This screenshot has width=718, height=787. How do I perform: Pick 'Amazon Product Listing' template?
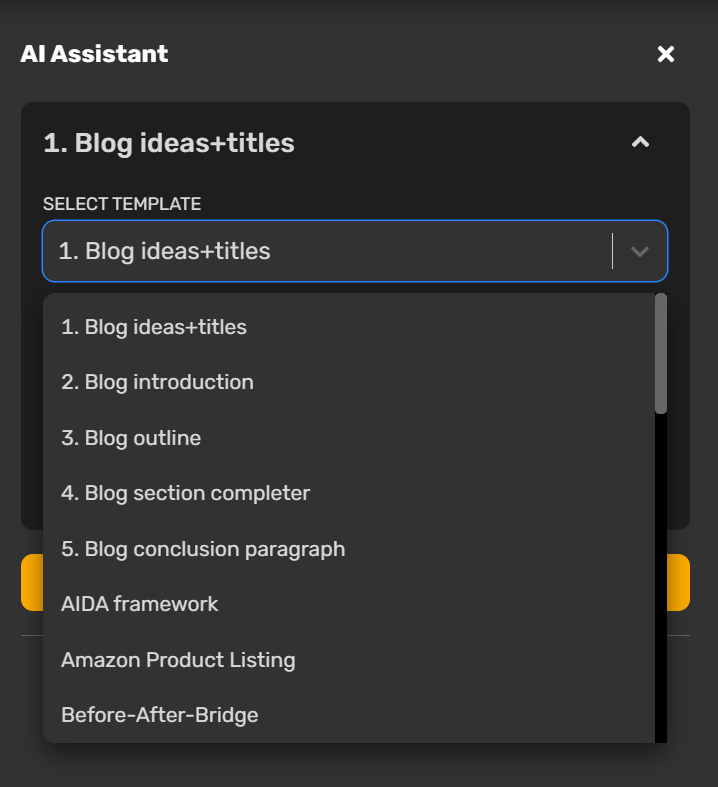pos(349,660)
